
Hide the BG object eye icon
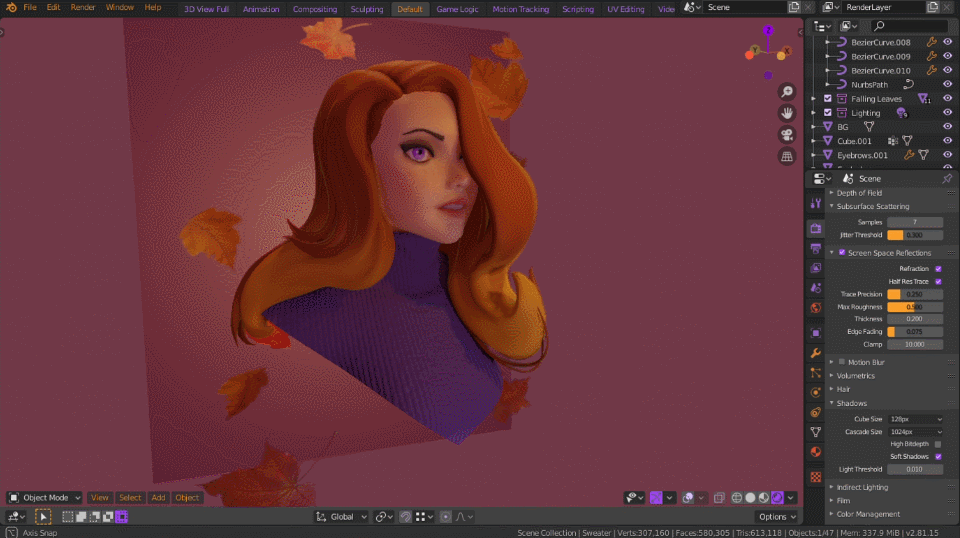click(x=947, y=127)
